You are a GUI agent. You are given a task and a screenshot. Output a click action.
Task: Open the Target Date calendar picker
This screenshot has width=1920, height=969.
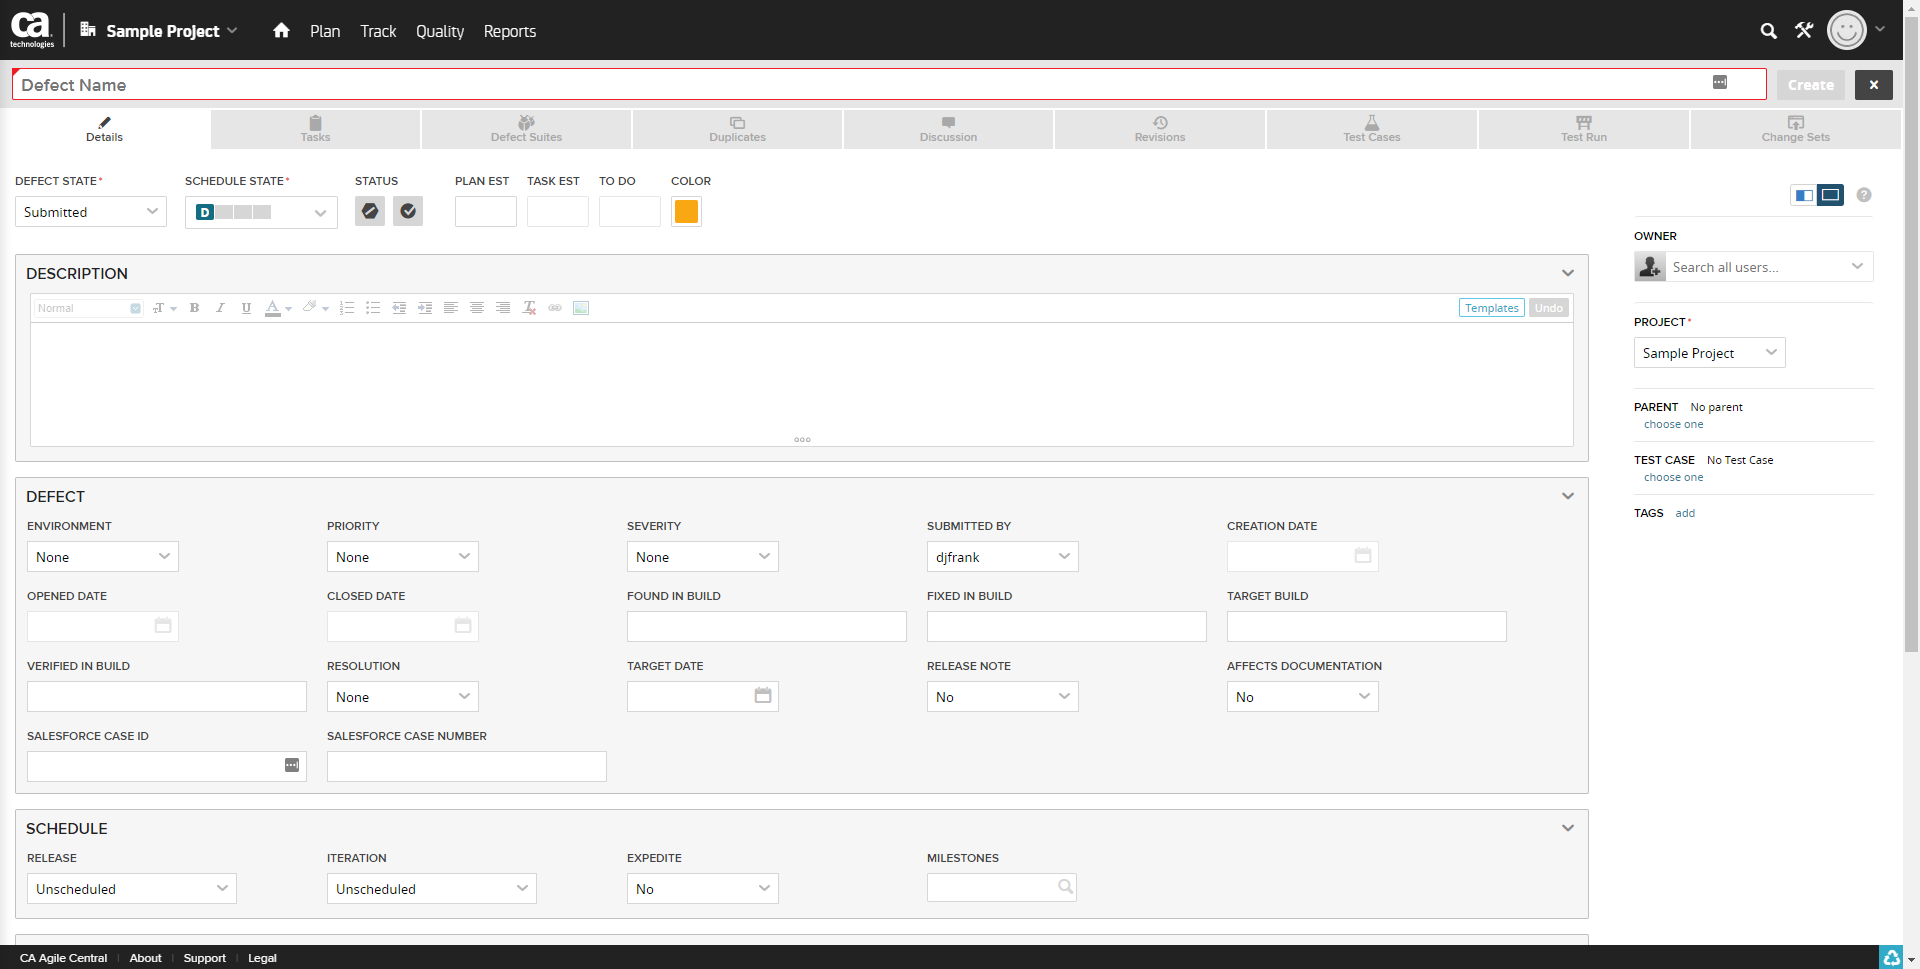763,696
